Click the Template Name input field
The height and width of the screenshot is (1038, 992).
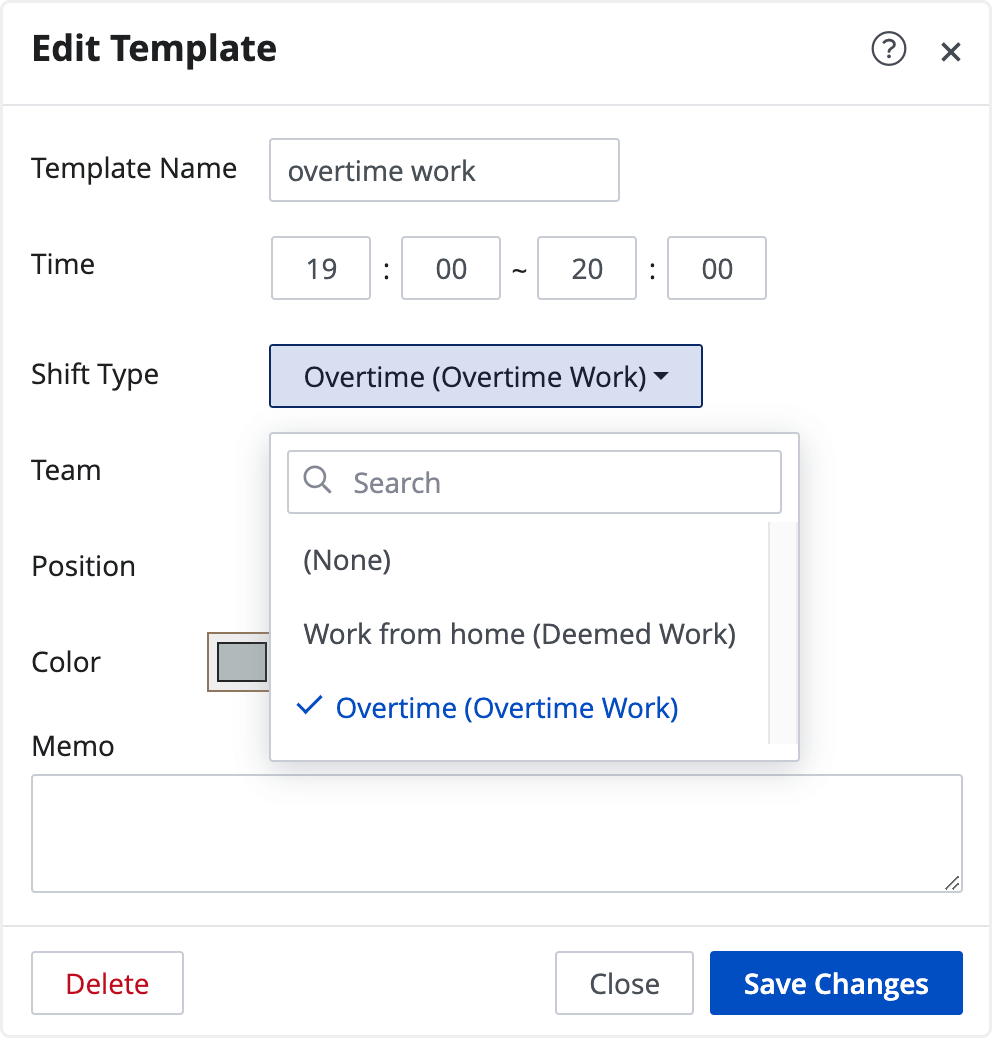tap(444, 170)
